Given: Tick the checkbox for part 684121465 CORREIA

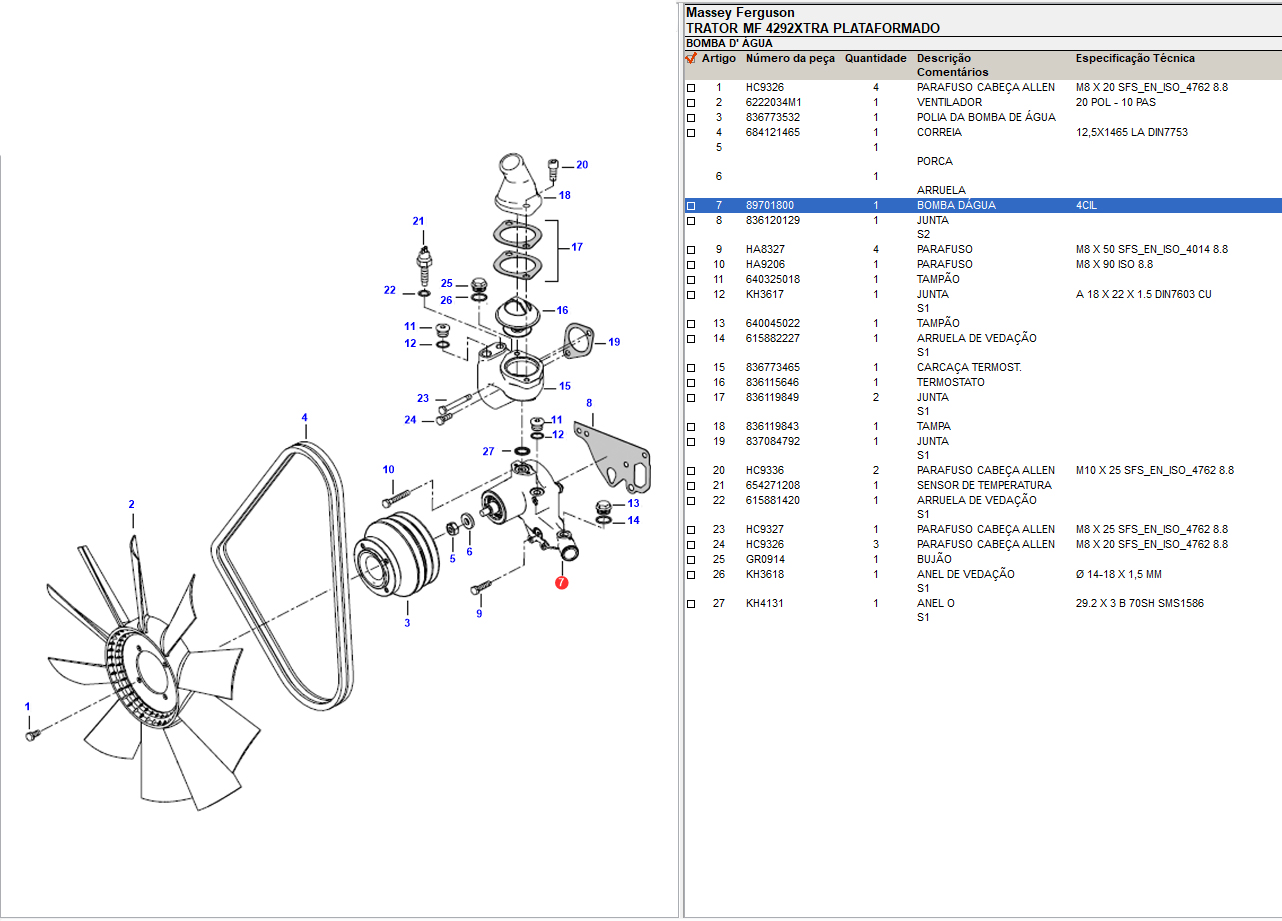Looking at the screenshot, I should coord(690,133).
